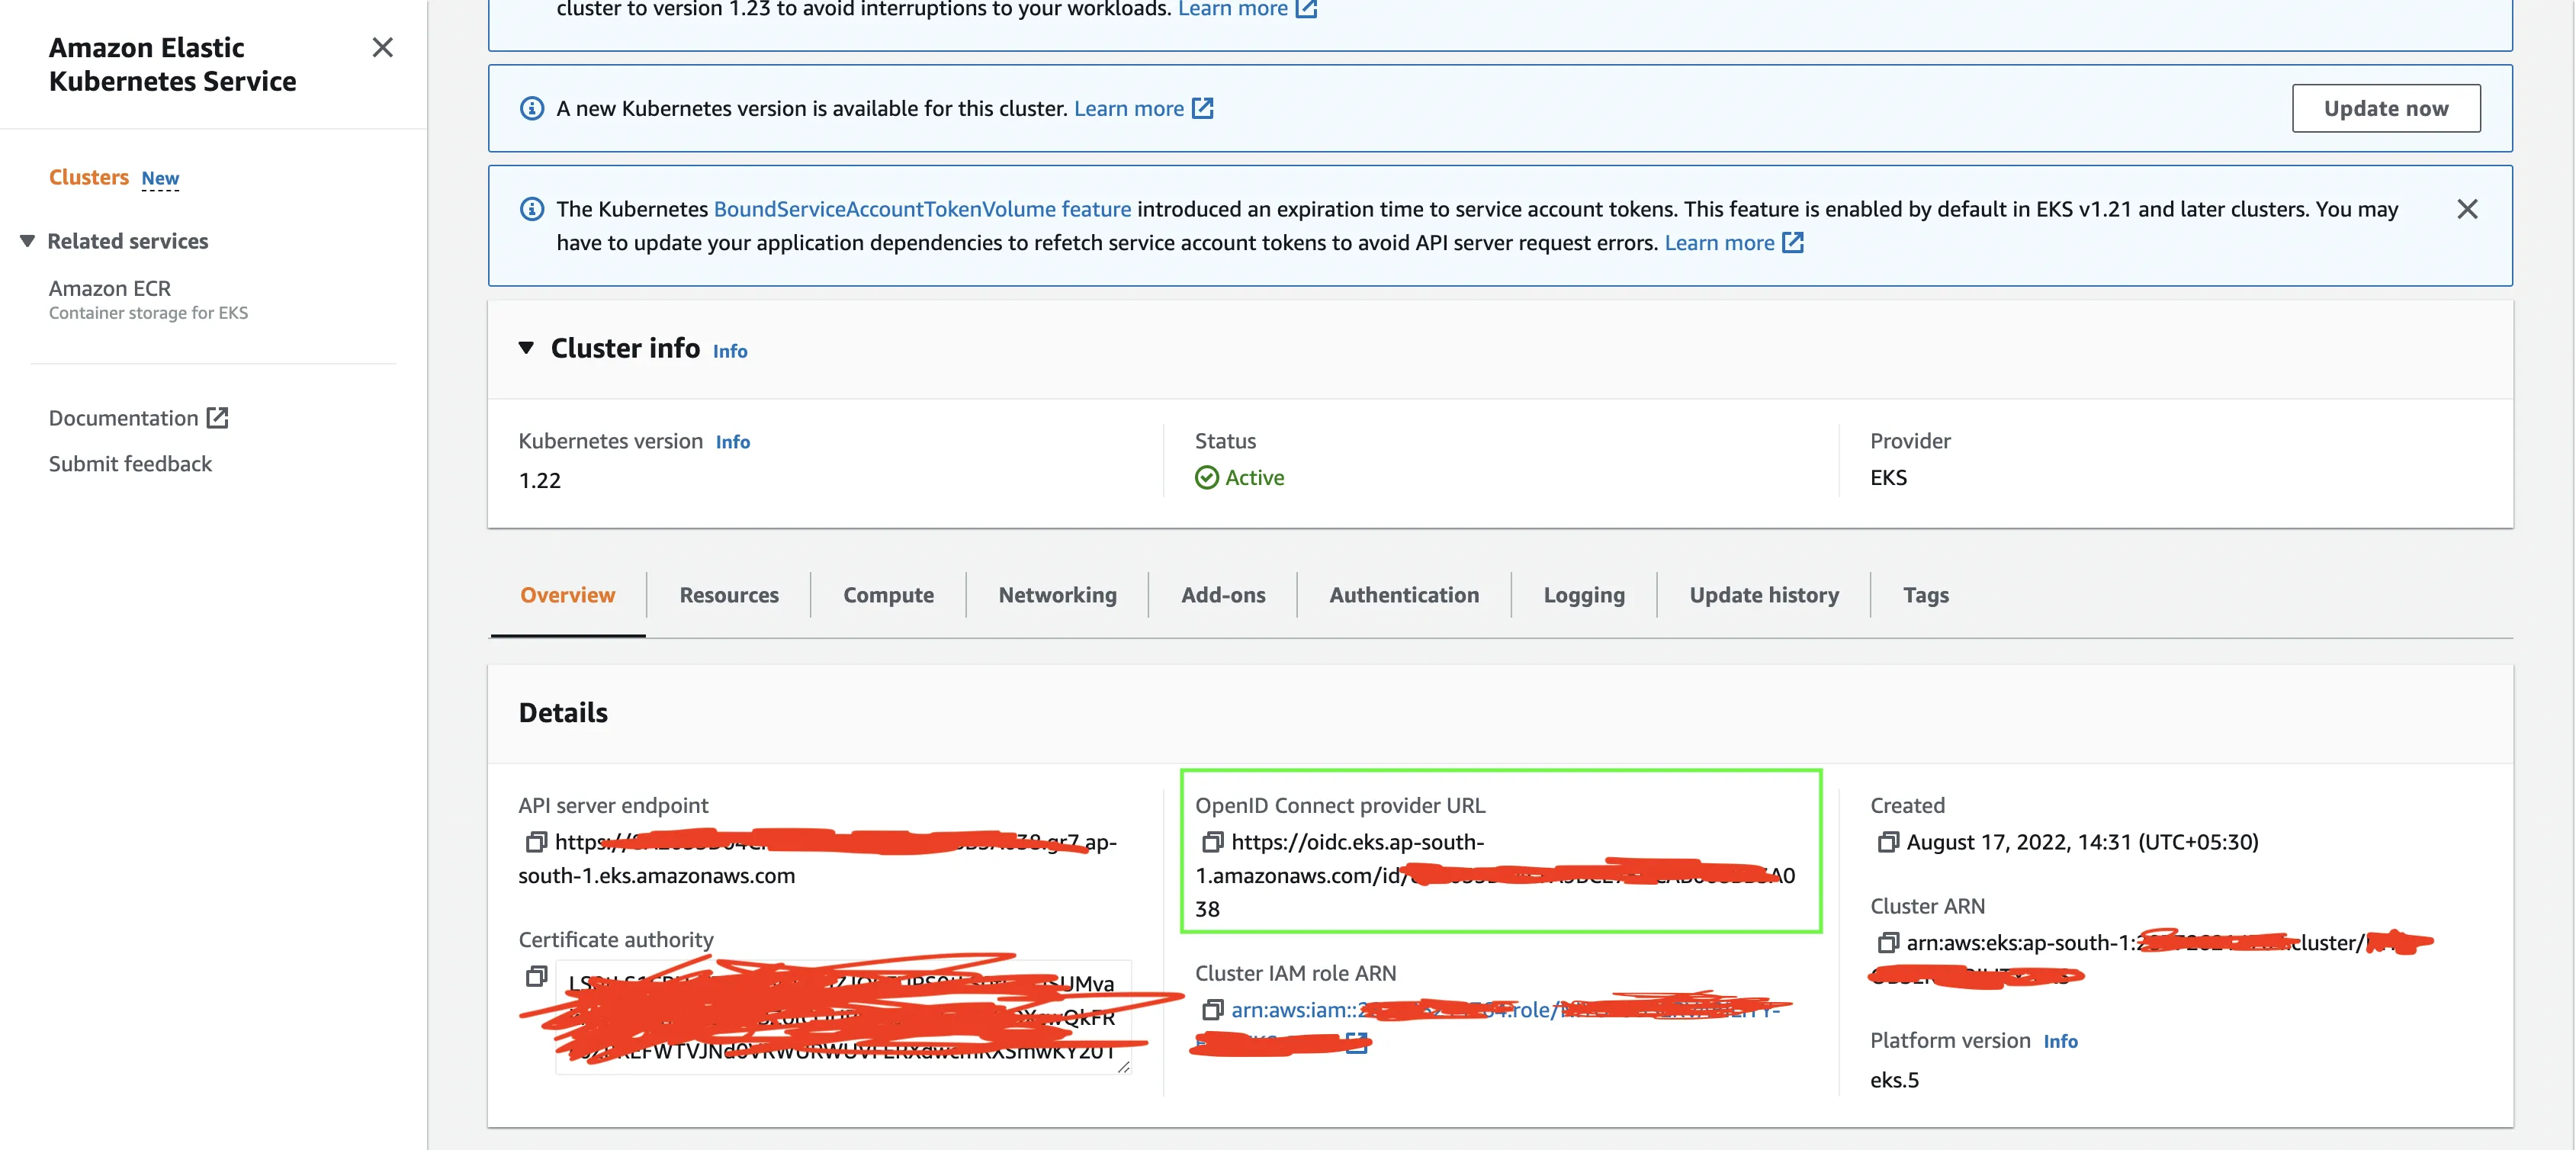Click the Details section heading

click(x=563, y=713)
